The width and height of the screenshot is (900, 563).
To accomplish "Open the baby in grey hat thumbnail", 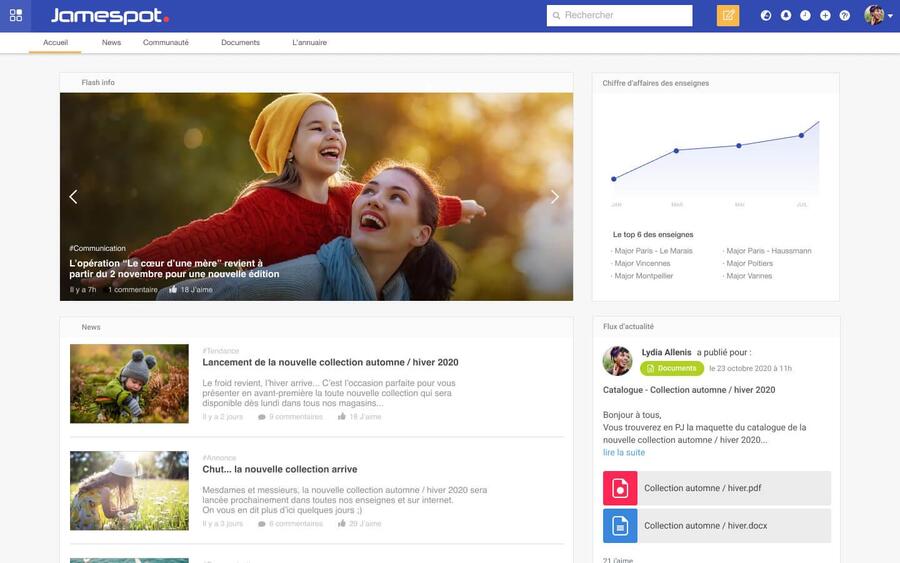I will coord(129,383).
